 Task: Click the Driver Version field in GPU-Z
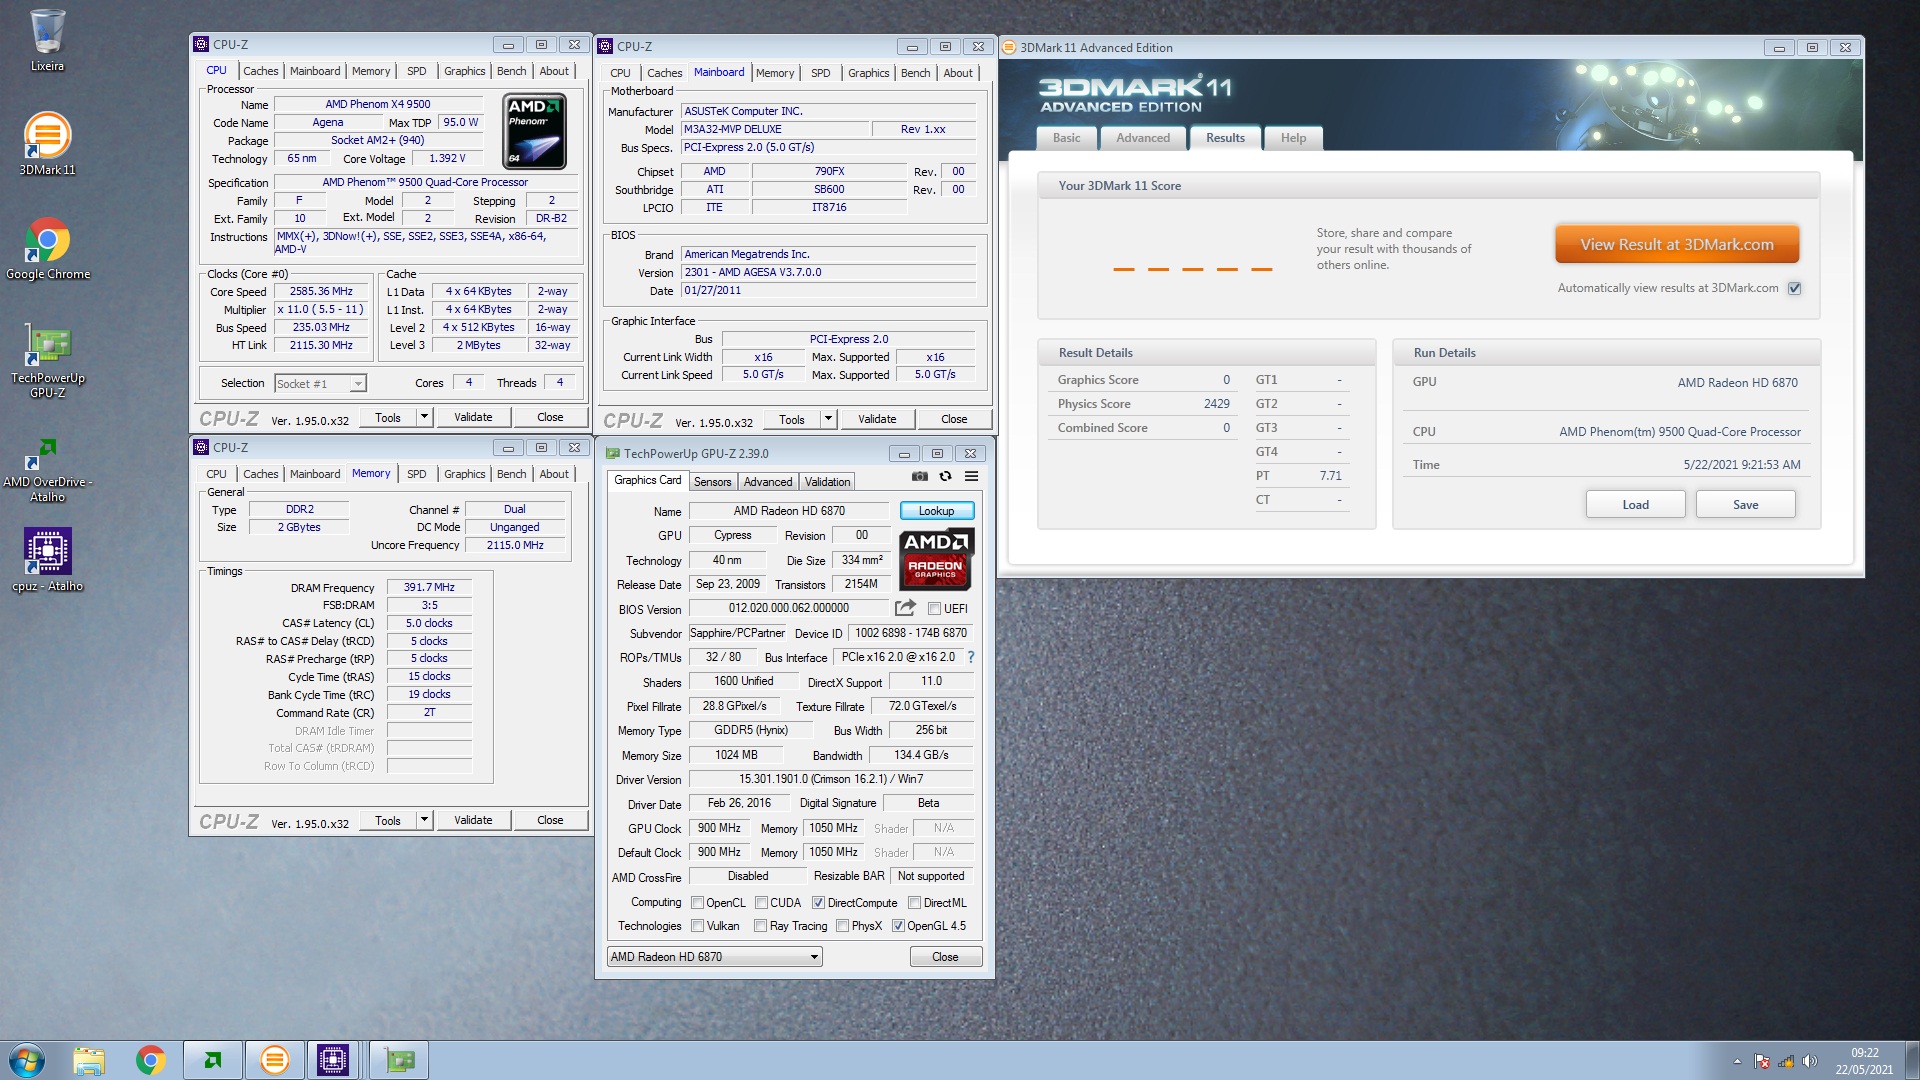(830, 779)
